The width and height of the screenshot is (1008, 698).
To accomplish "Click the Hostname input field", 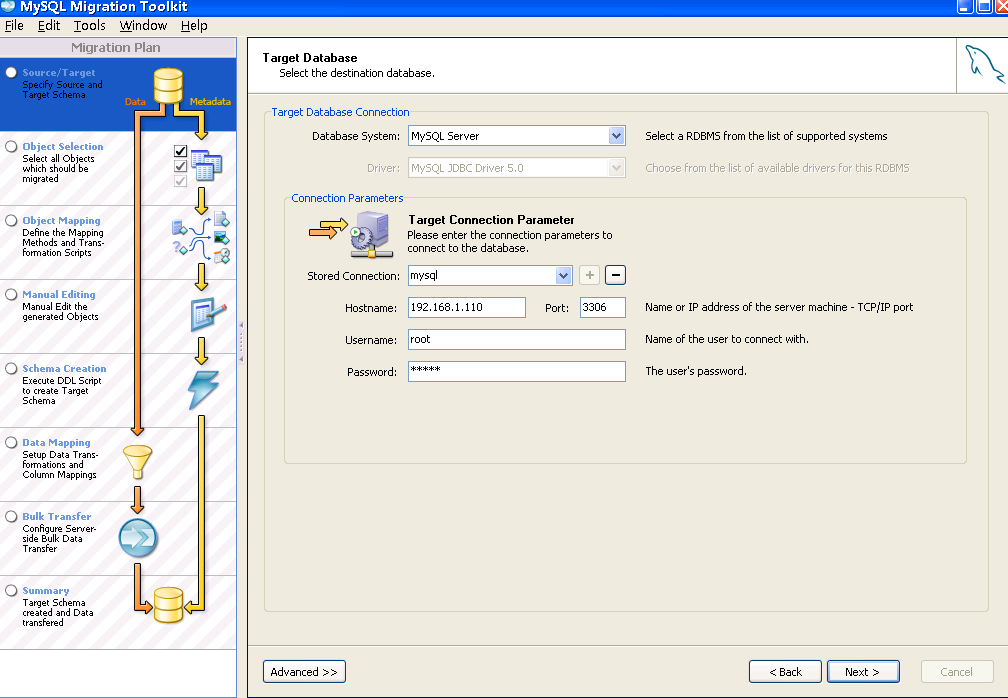I will tap(467, 307).
